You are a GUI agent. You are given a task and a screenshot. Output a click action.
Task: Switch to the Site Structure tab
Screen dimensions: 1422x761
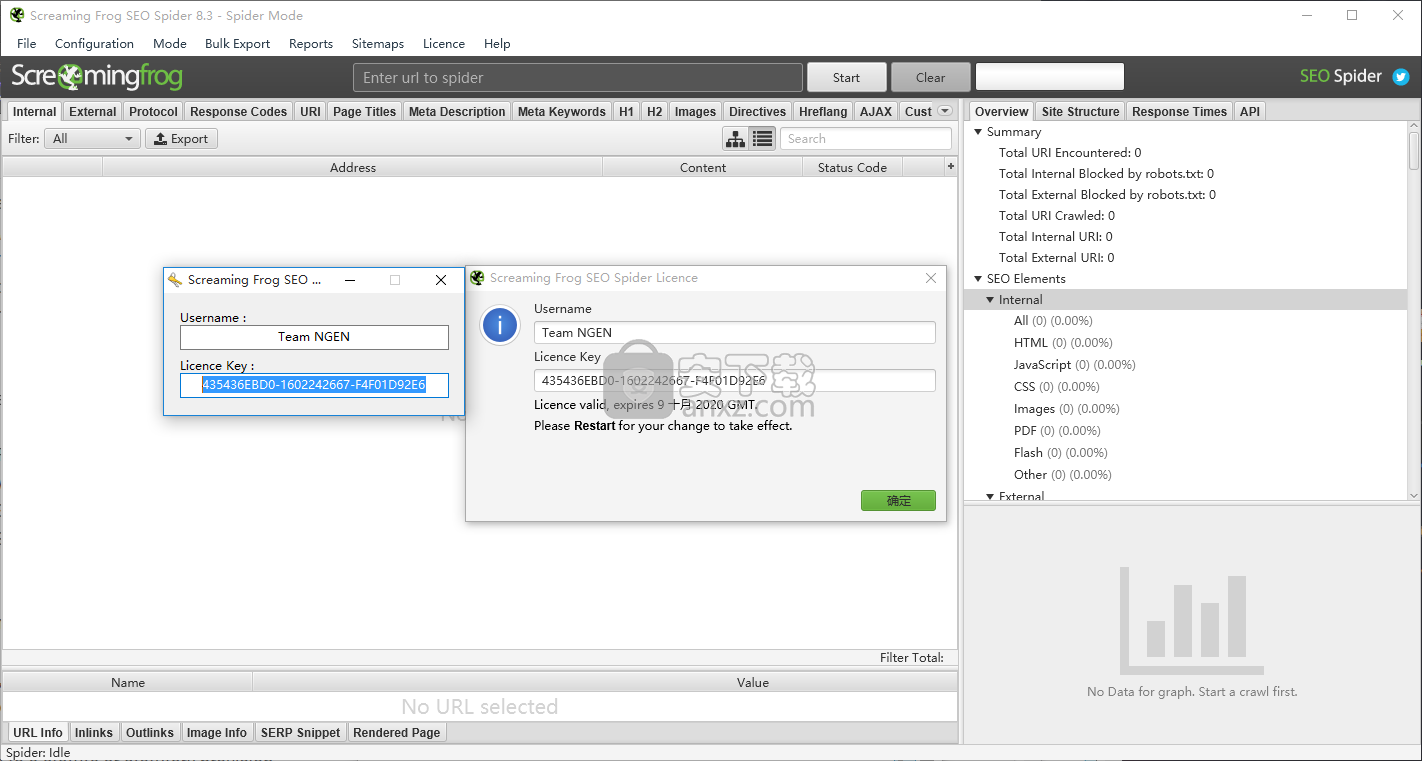[1080, 112]
